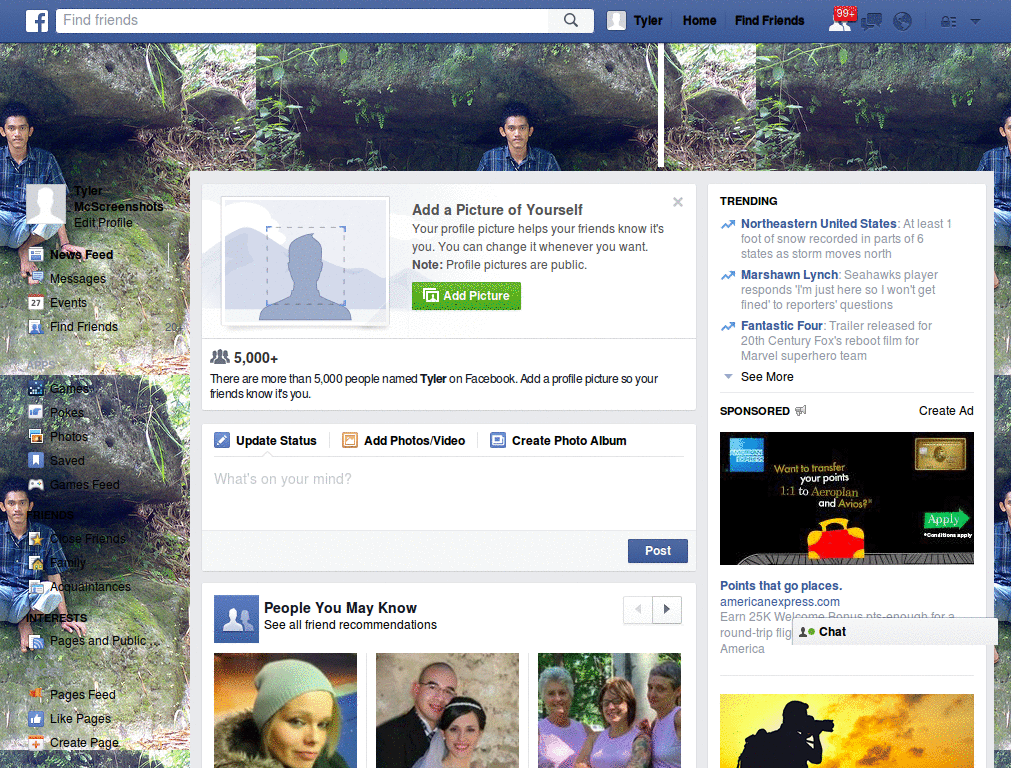Click the People You May Know icon
This screenshot has height=768, width=1024.
(x=236, y=619)
